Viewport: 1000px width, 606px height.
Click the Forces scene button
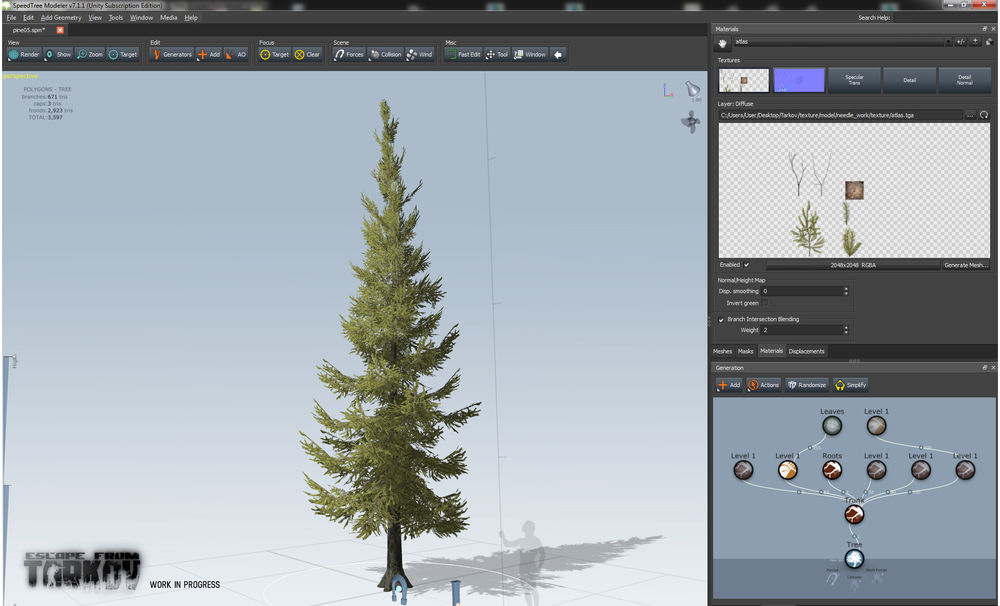tap(349, 54)
